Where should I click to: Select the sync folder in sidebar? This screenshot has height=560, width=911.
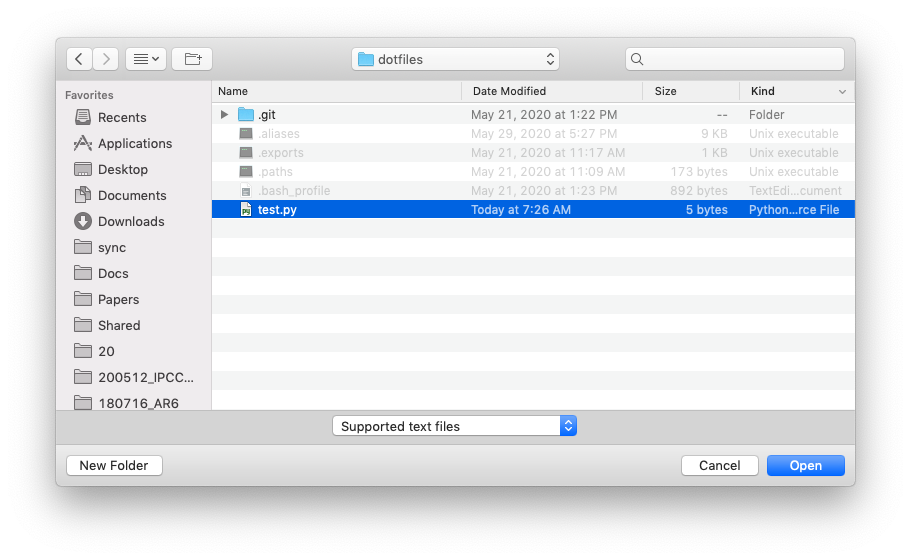click(101, 248)
